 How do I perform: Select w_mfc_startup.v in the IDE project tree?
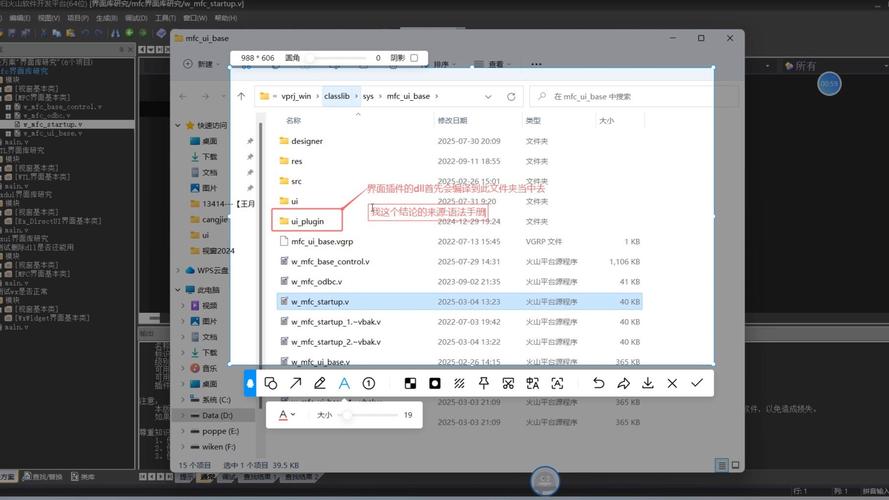[x=52, y=124]
